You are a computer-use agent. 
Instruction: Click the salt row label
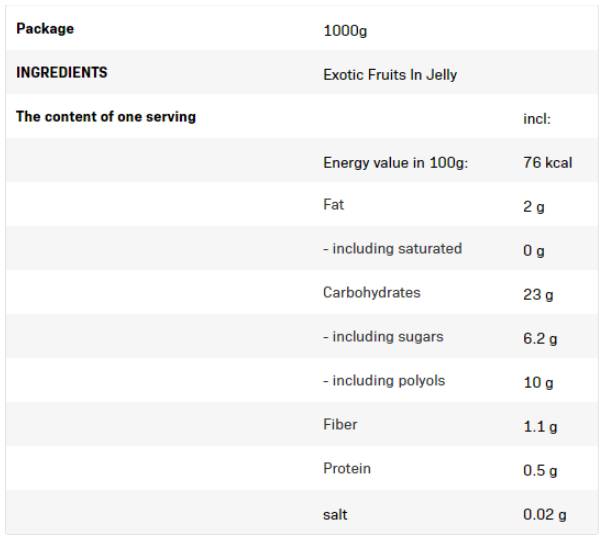click(x=337, y=513)
